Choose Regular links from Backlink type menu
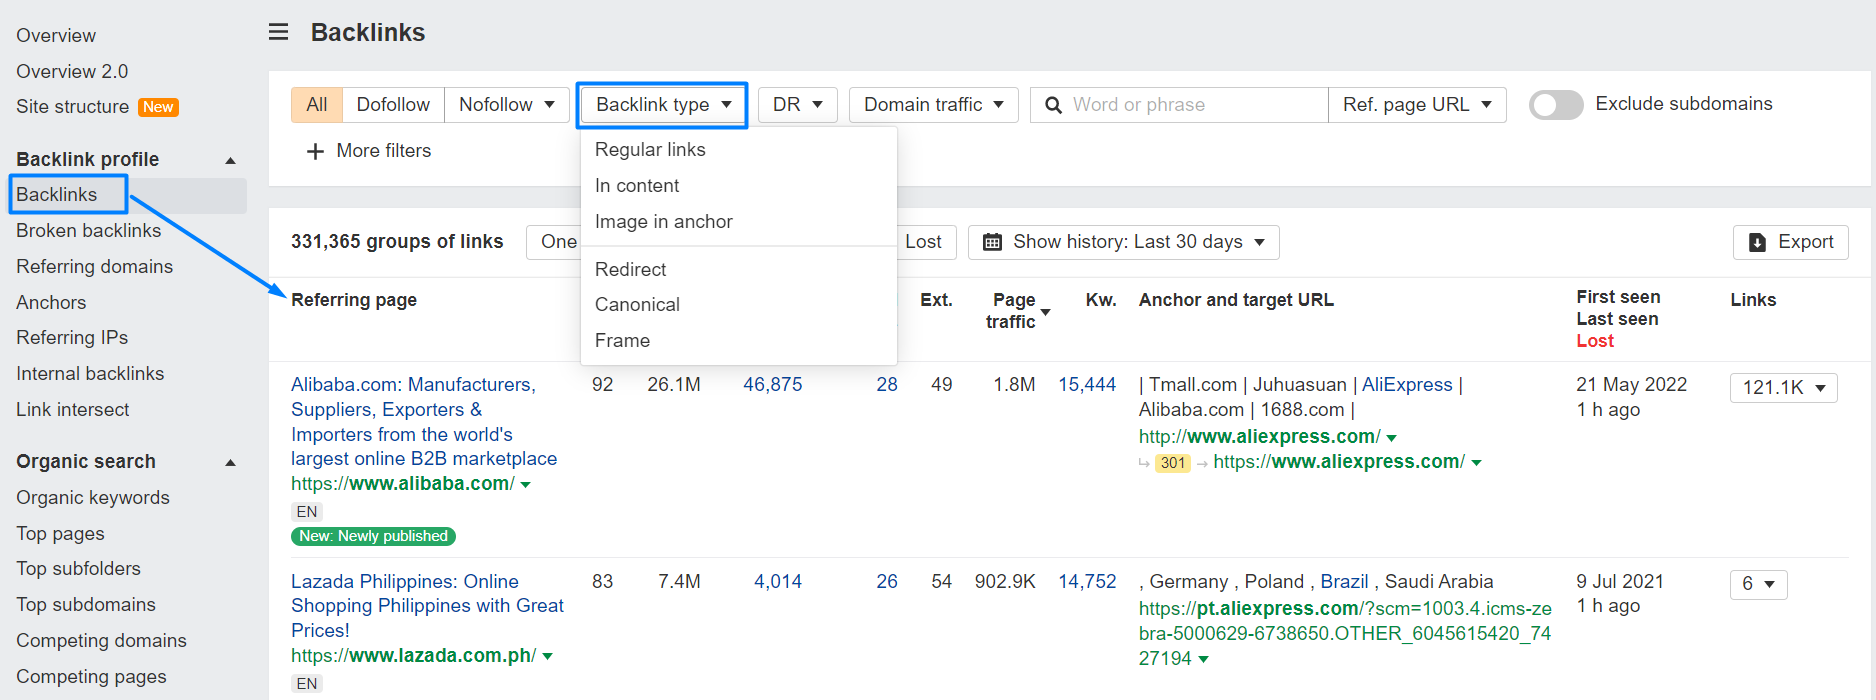 pos(650,150)
